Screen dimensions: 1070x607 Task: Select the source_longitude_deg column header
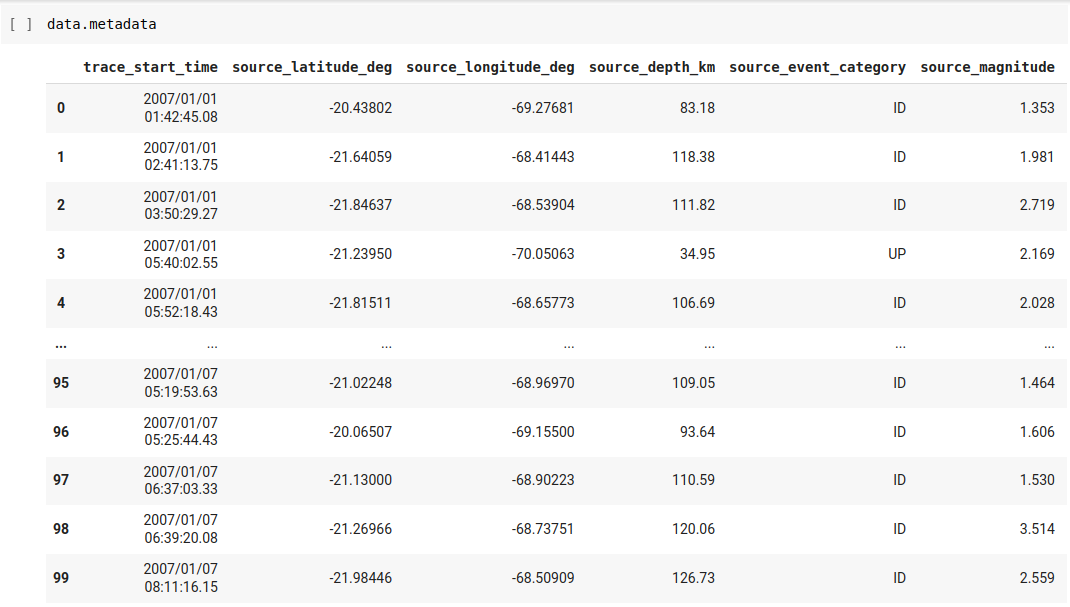(490, 67)
